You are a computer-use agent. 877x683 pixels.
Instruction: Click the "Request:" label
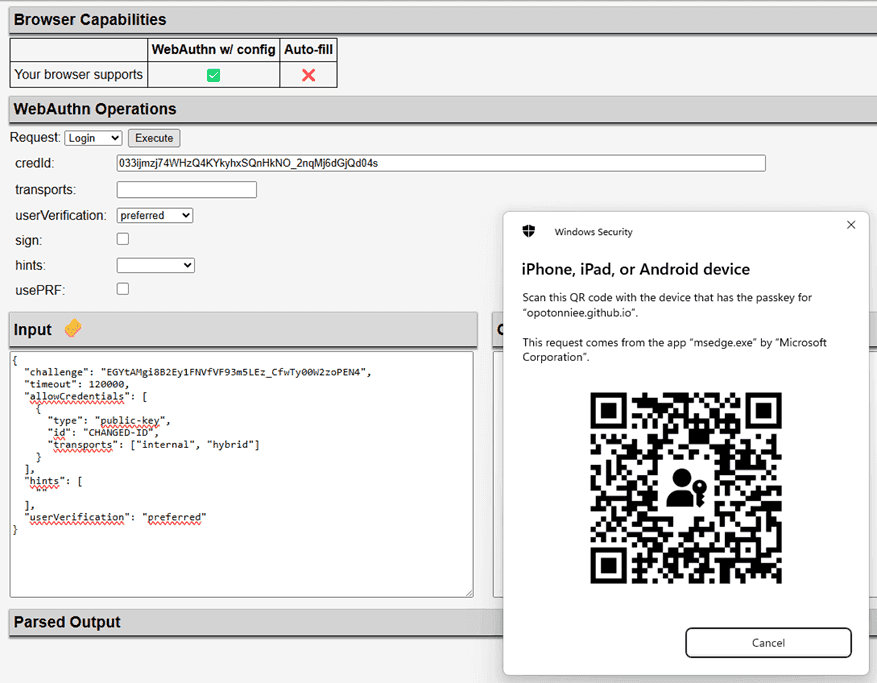pyautogui.click(x=35, y=138)
